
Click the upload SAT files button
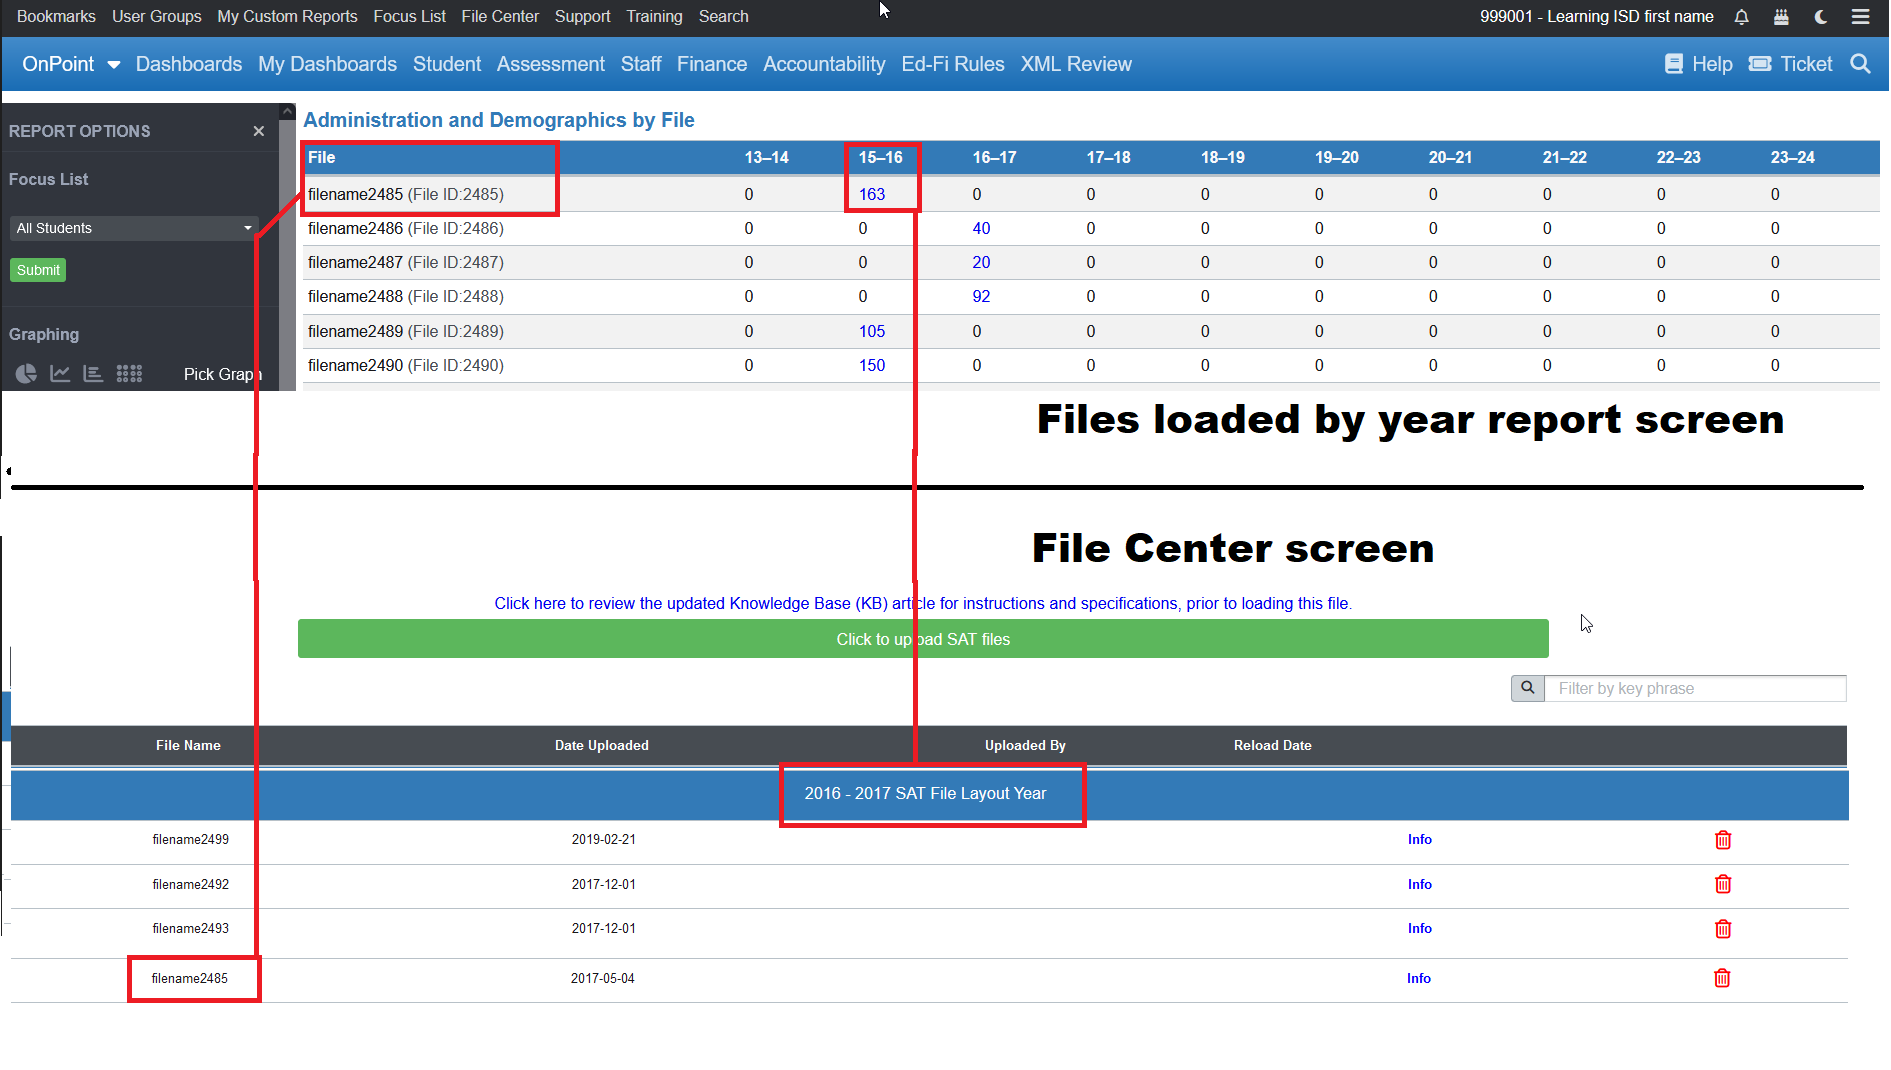pyautogui.click(x=923, y=639)
